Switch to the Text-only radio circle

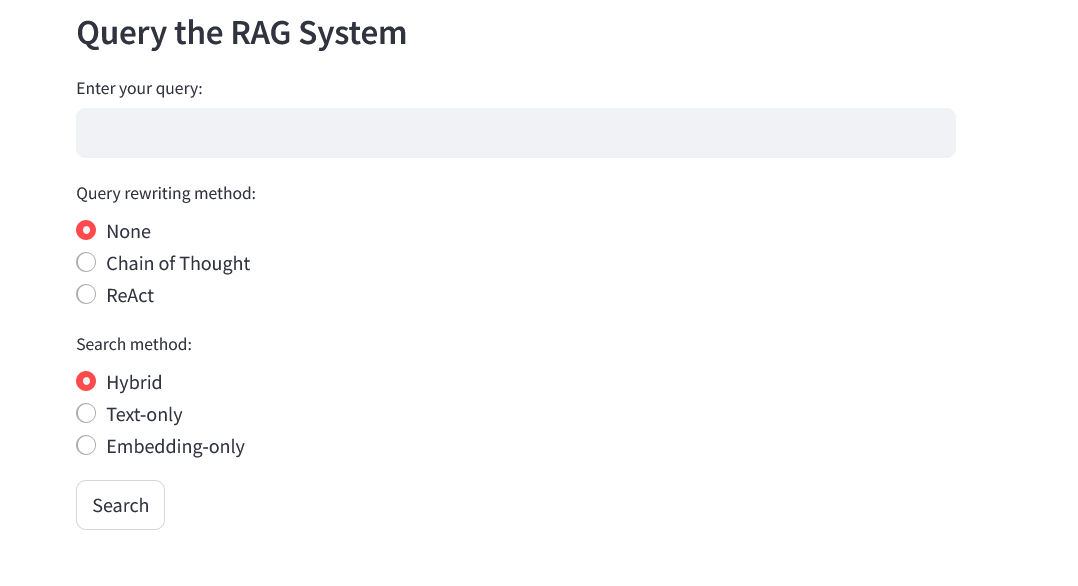pyautogui.click(x=86, y=413)
